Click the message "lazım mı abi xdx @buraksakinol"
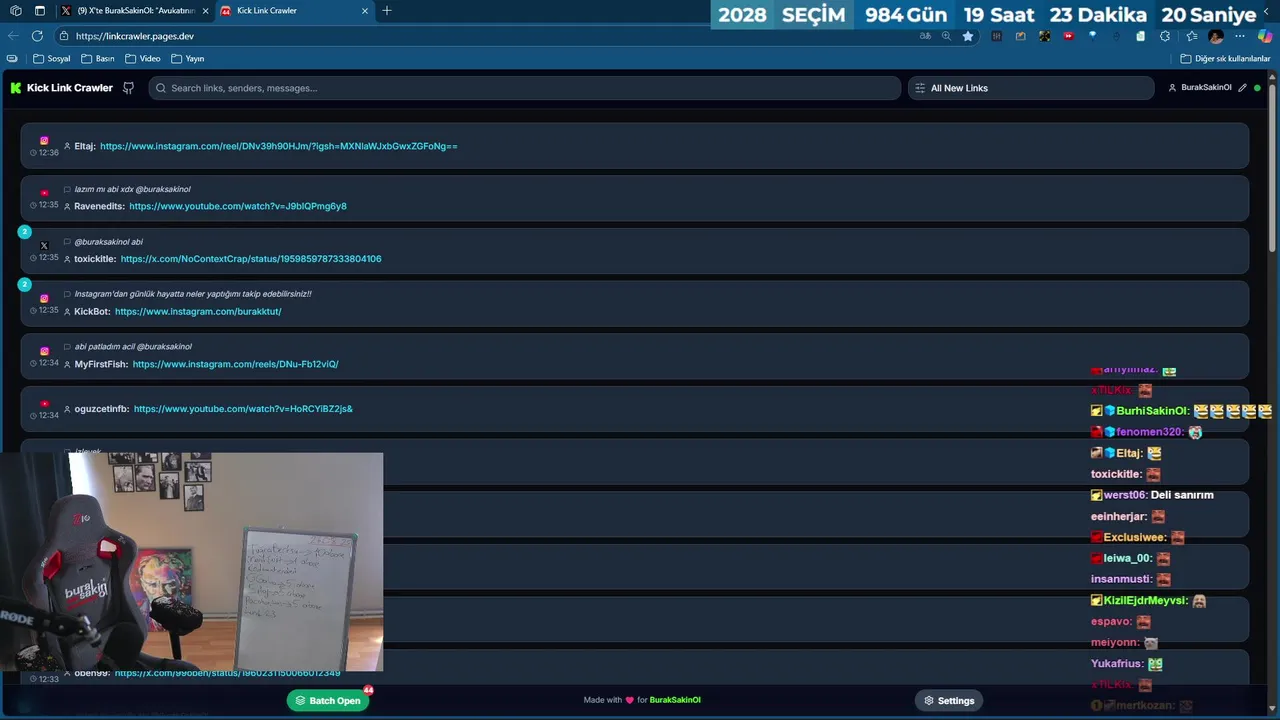This screenshot has width=1280, height=720. 132,189
